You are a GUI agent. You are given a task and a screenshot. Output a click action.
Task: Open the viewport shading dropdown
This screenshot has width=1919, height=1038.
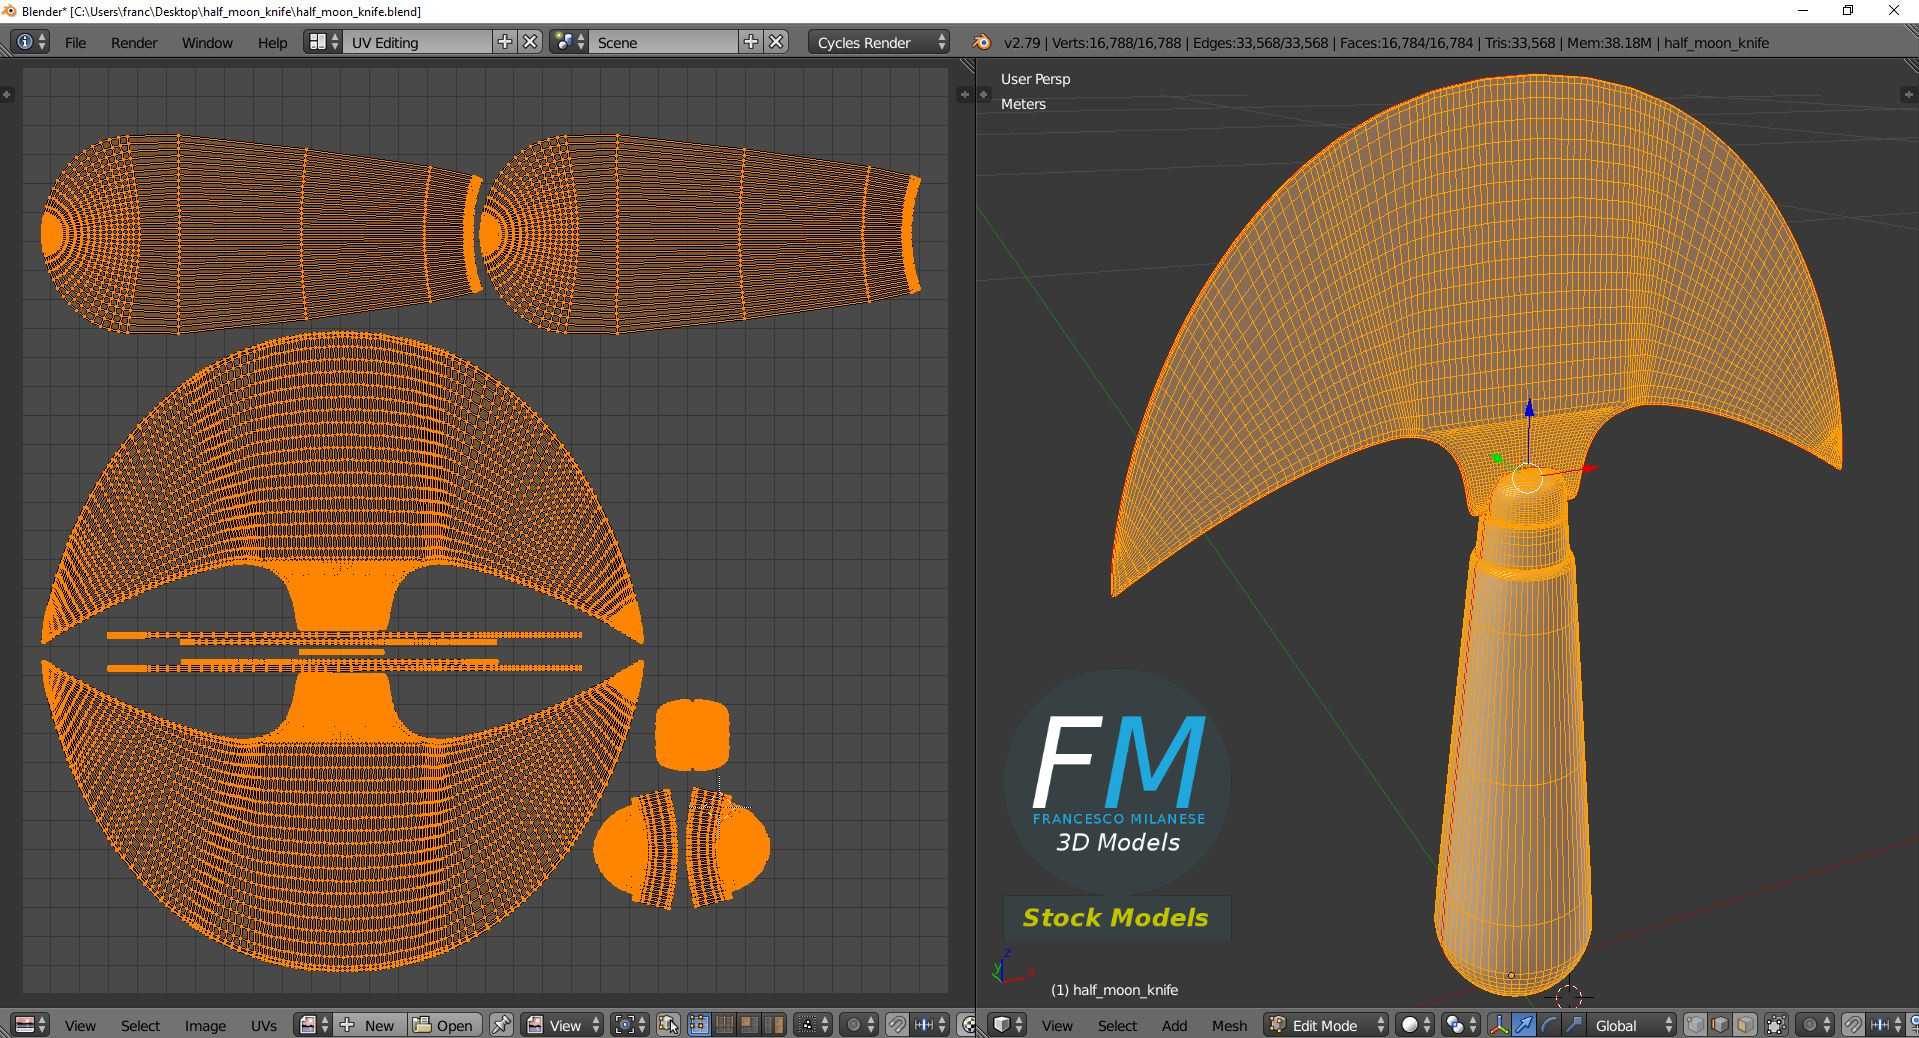(x=1415, y=1025)
